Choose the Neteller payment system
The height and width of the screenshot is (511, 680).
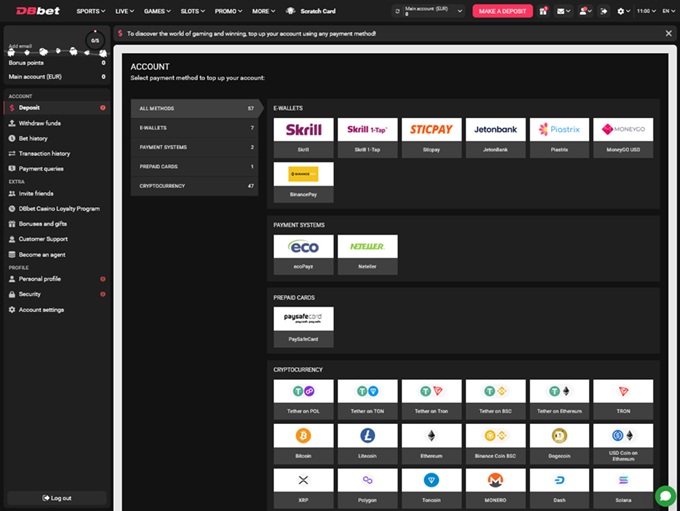tap(367, 252)
